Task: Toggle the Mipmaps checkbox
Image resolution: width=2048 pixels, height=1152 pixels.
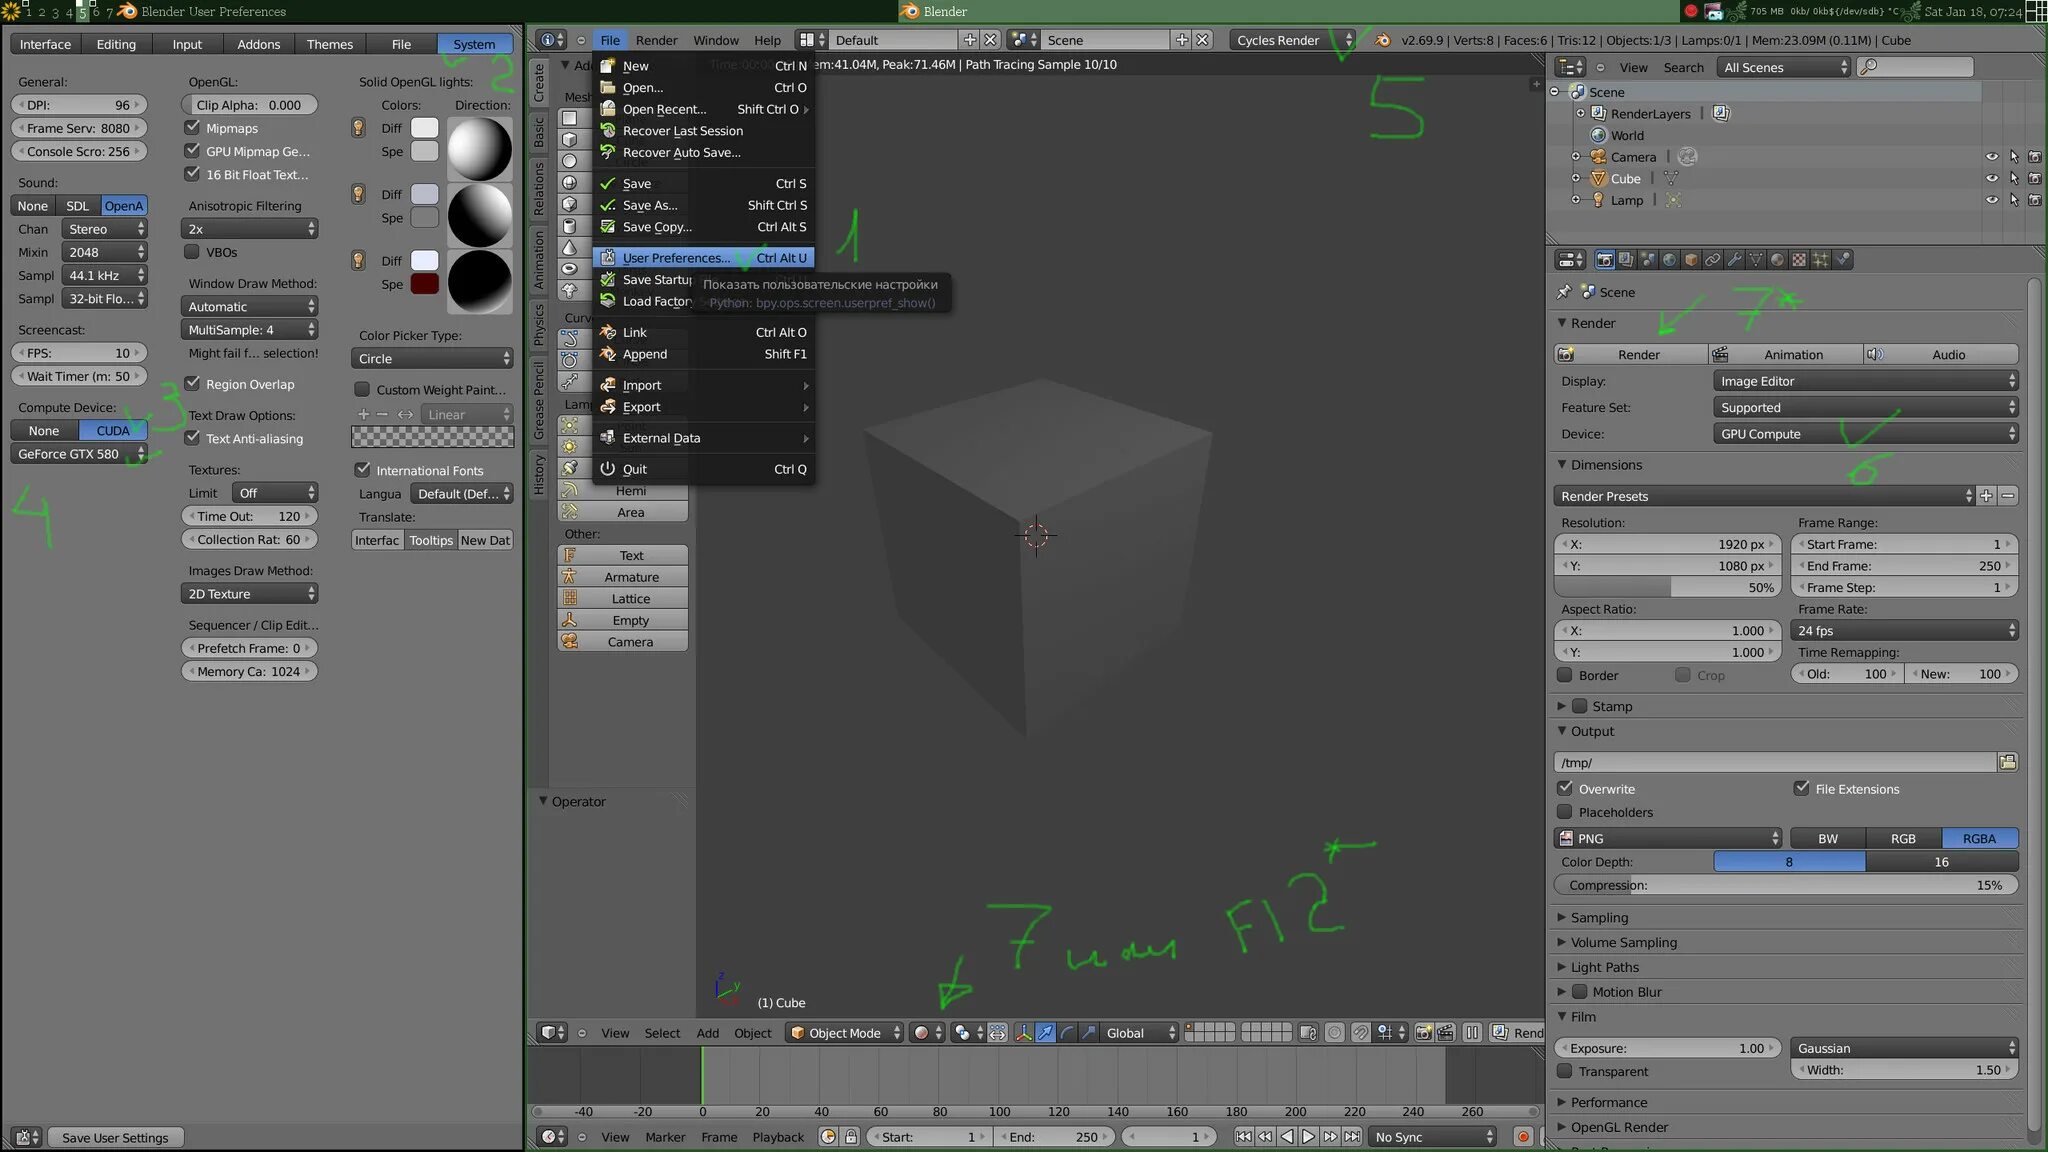Action: coord(193,128)
